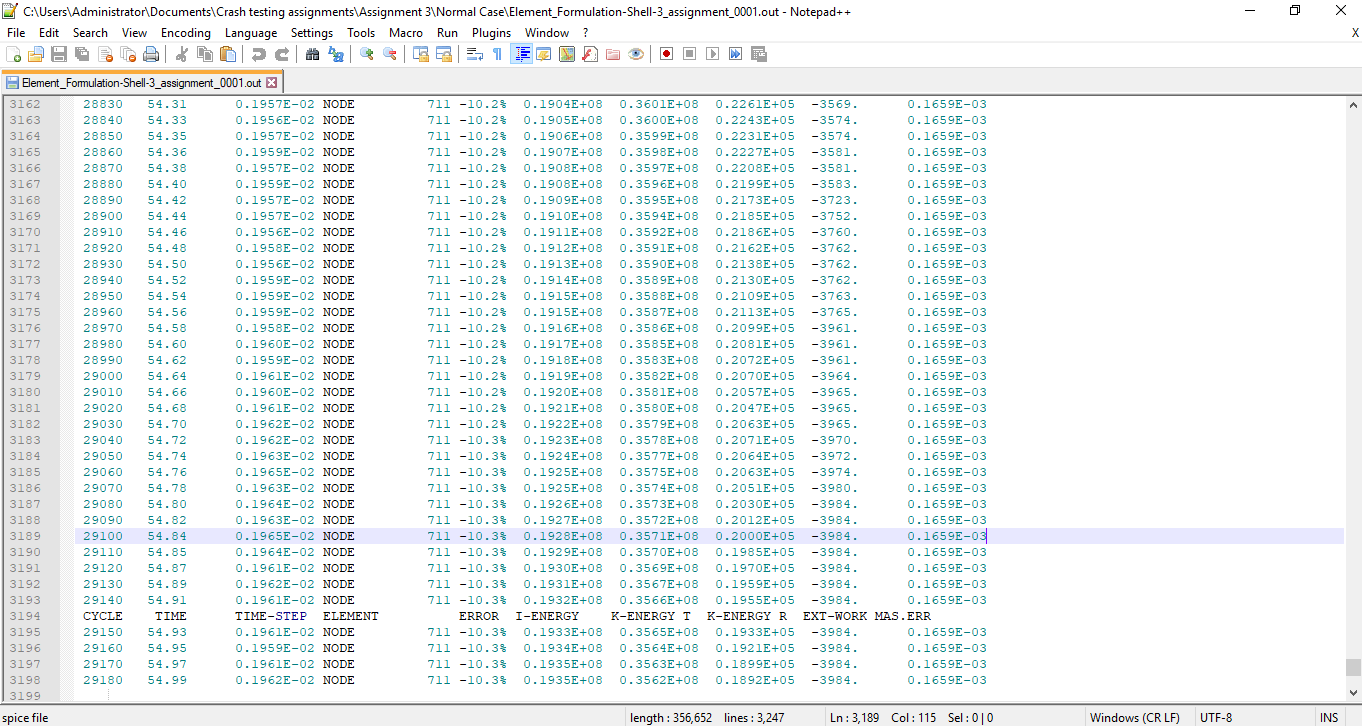1362x726 pixels.
Task: Toggle the indent guide button
Action: tap(521, 54)
